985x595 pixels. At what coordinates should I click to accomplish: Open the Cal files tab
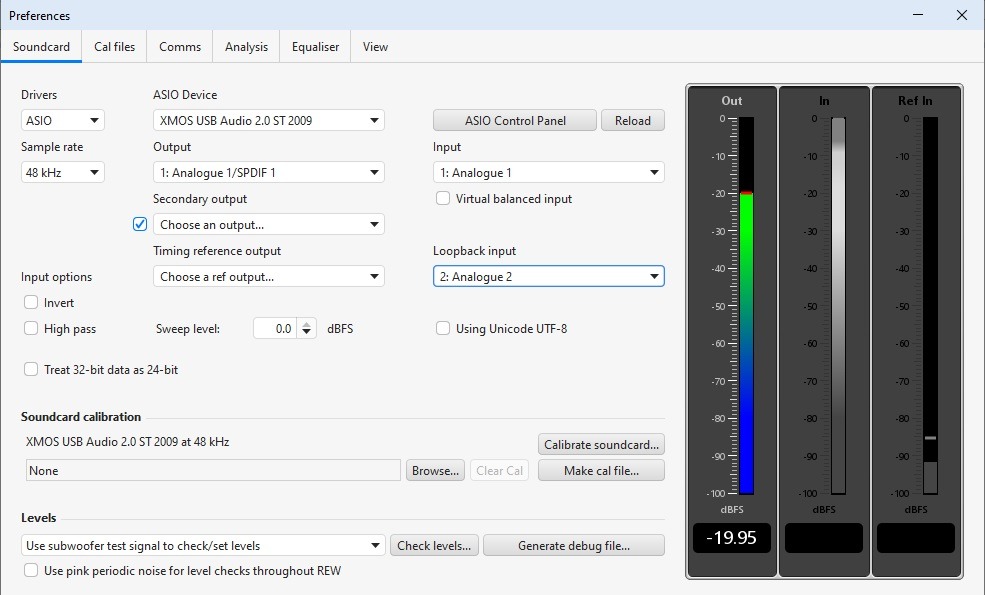point(114,46)
